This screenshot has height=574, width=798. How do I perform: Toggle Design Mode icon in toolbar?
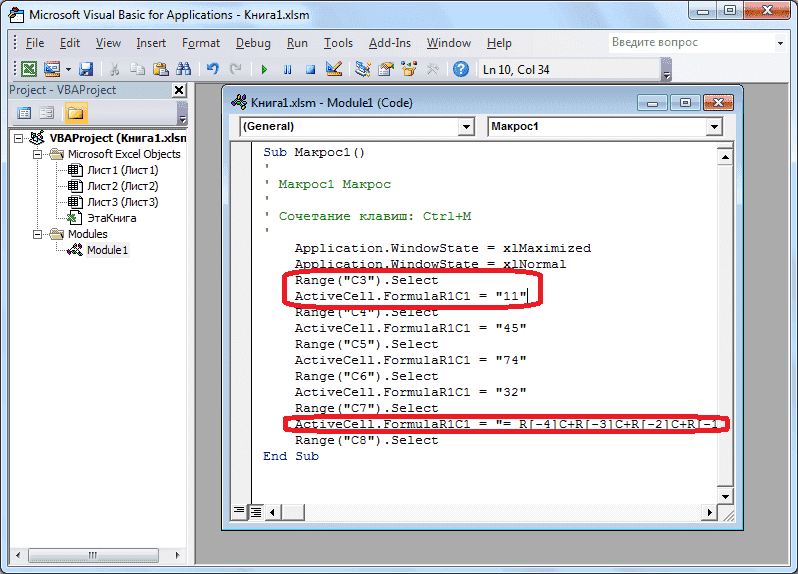coord(334,70)
